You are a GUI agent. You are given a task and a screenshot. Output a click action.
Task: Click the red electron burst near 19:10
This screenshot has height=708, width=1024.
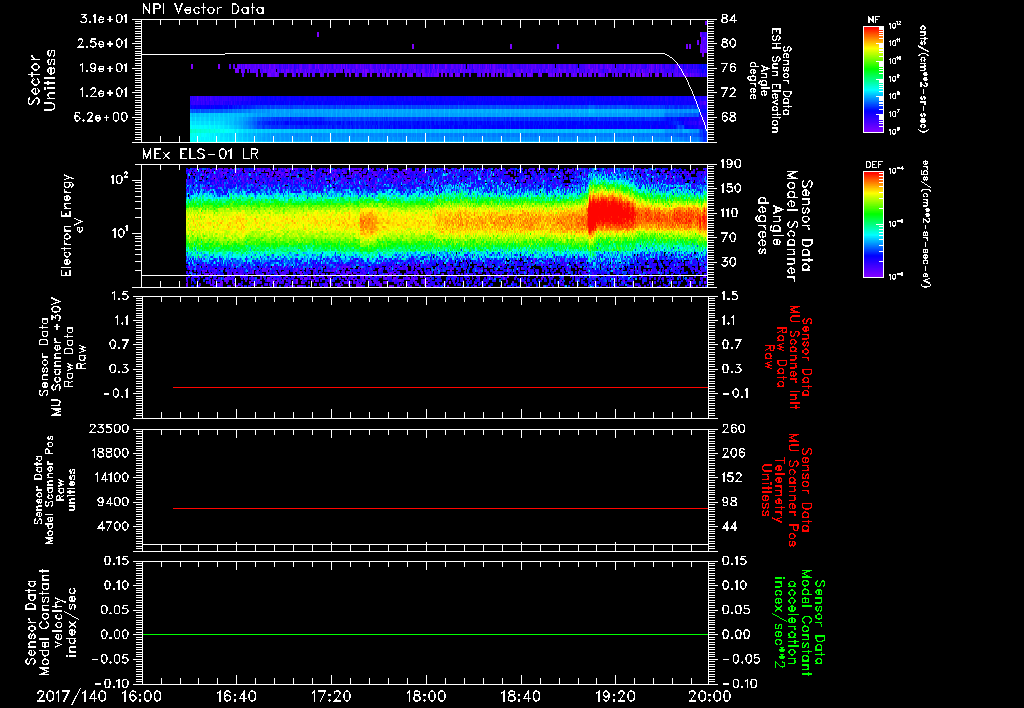611,213
